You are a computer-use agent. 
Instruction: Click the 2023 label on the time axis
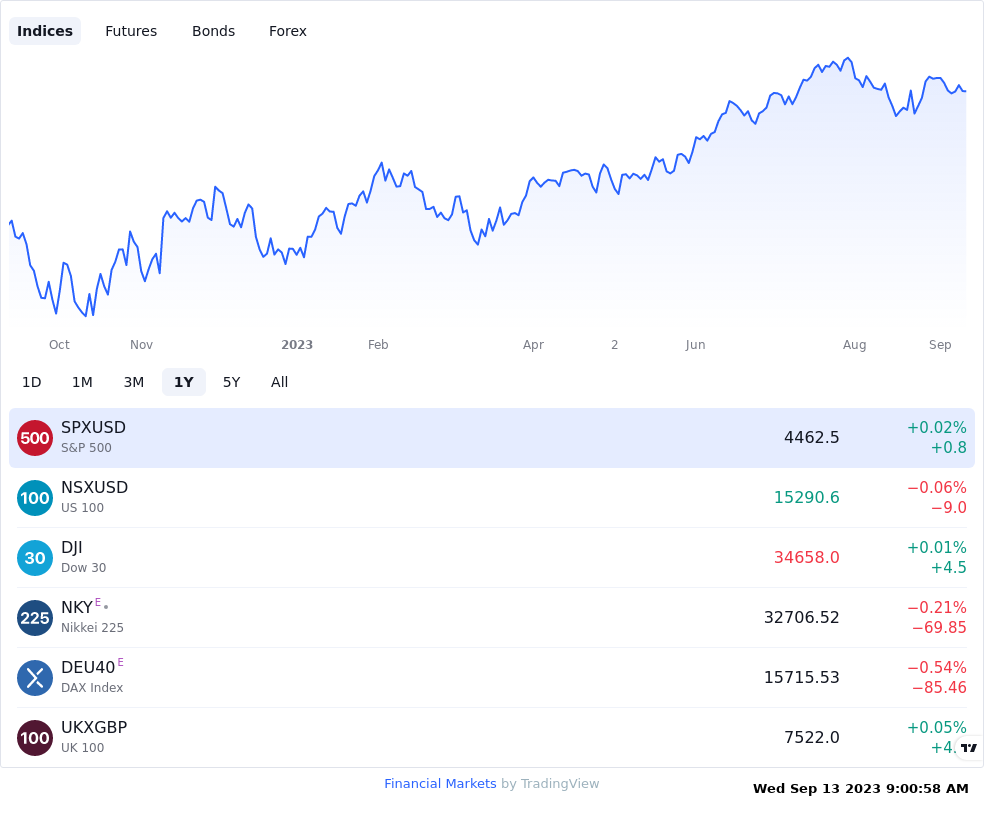pyautogui.click(x=297, y=344)
